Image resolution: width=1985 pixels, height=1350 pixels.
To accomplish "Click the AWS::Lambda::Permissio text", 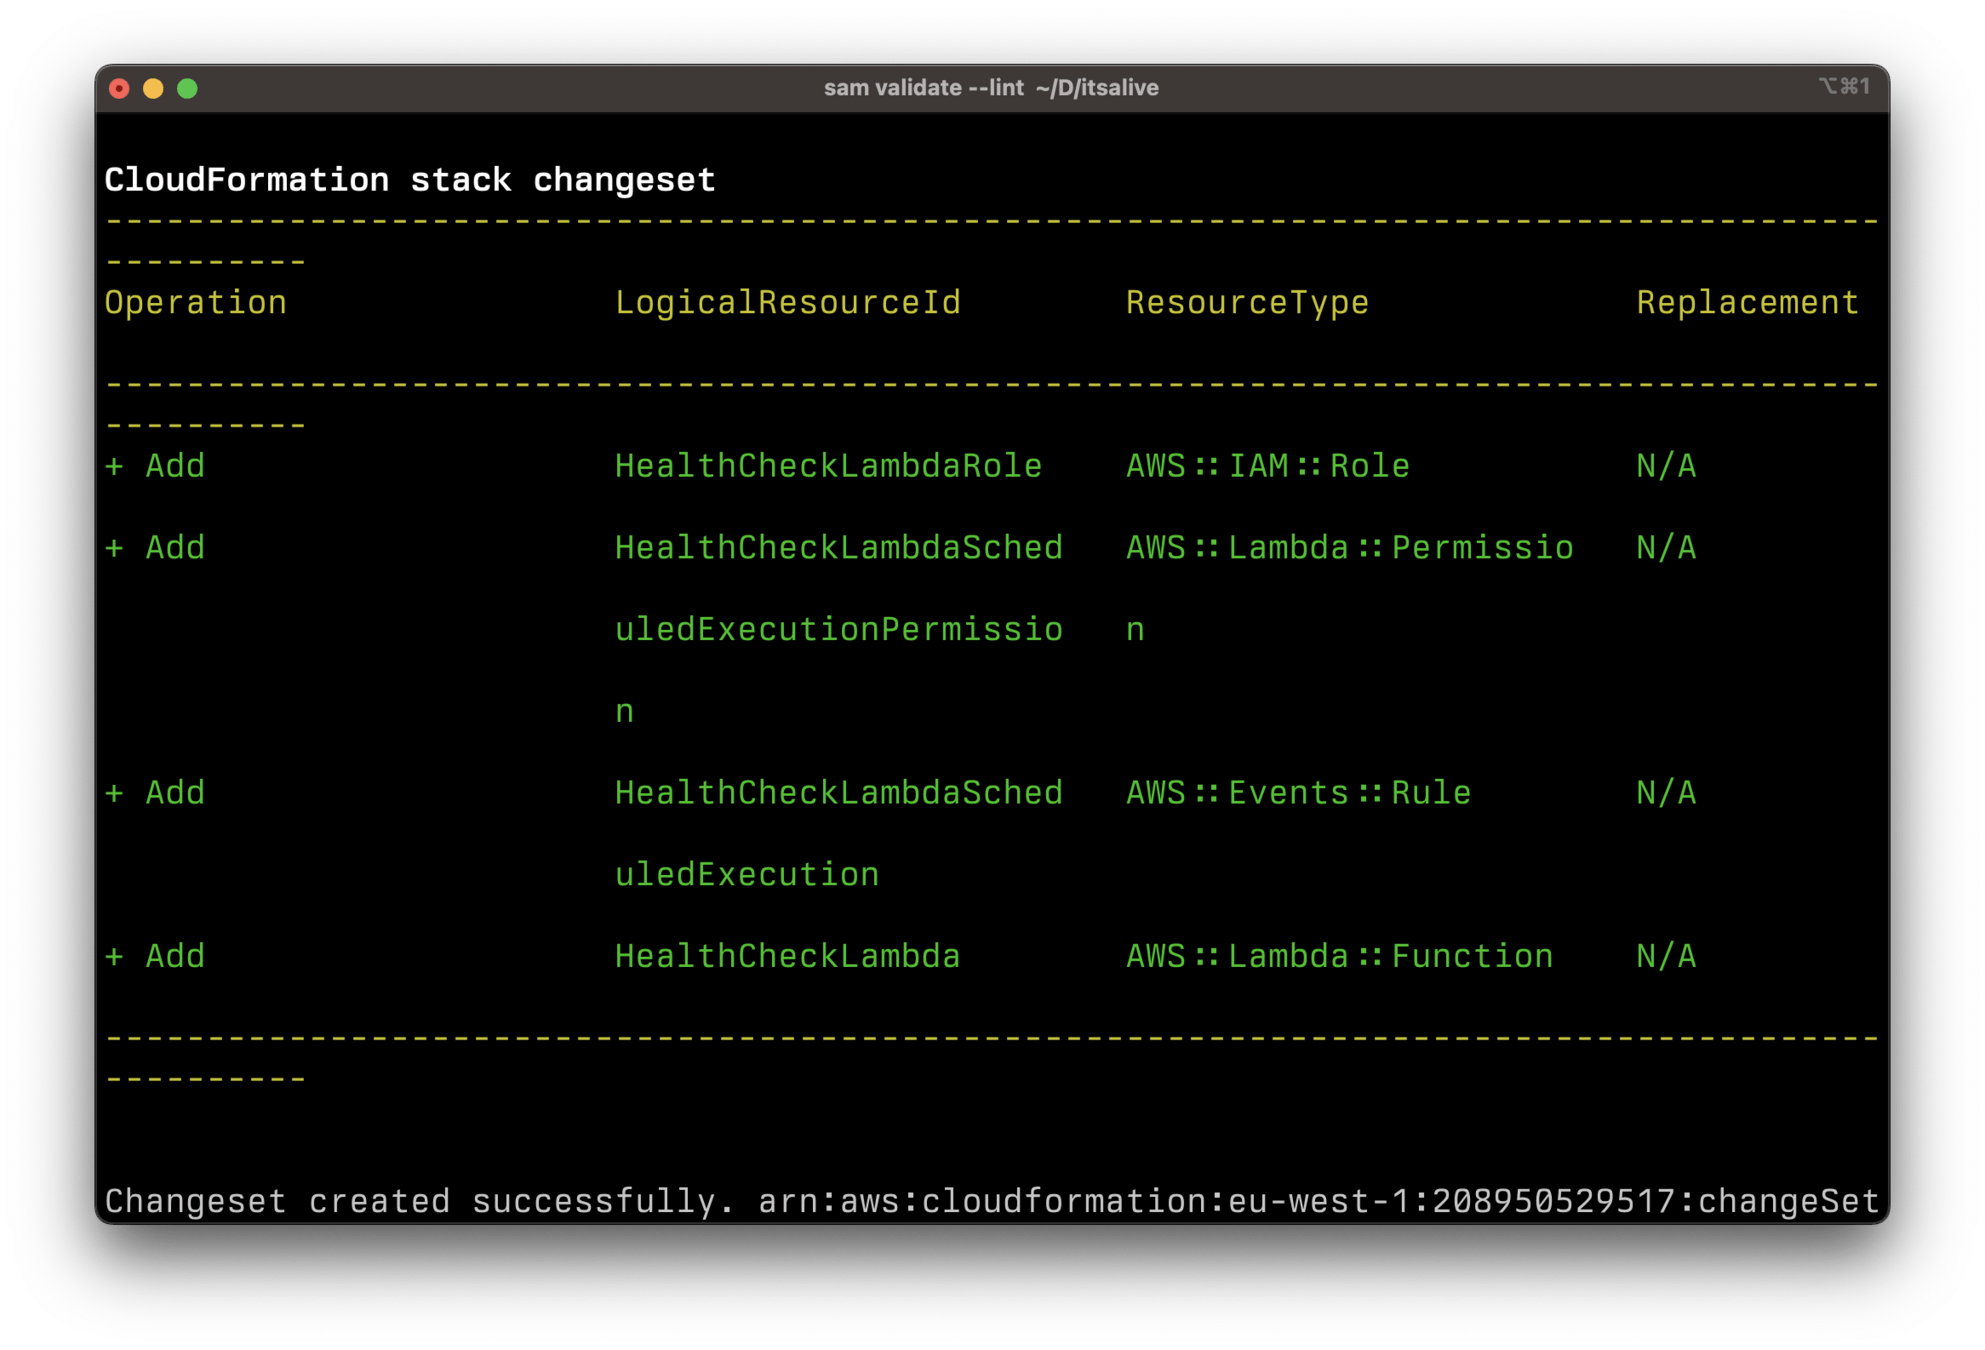I will tap(1349, 548).
